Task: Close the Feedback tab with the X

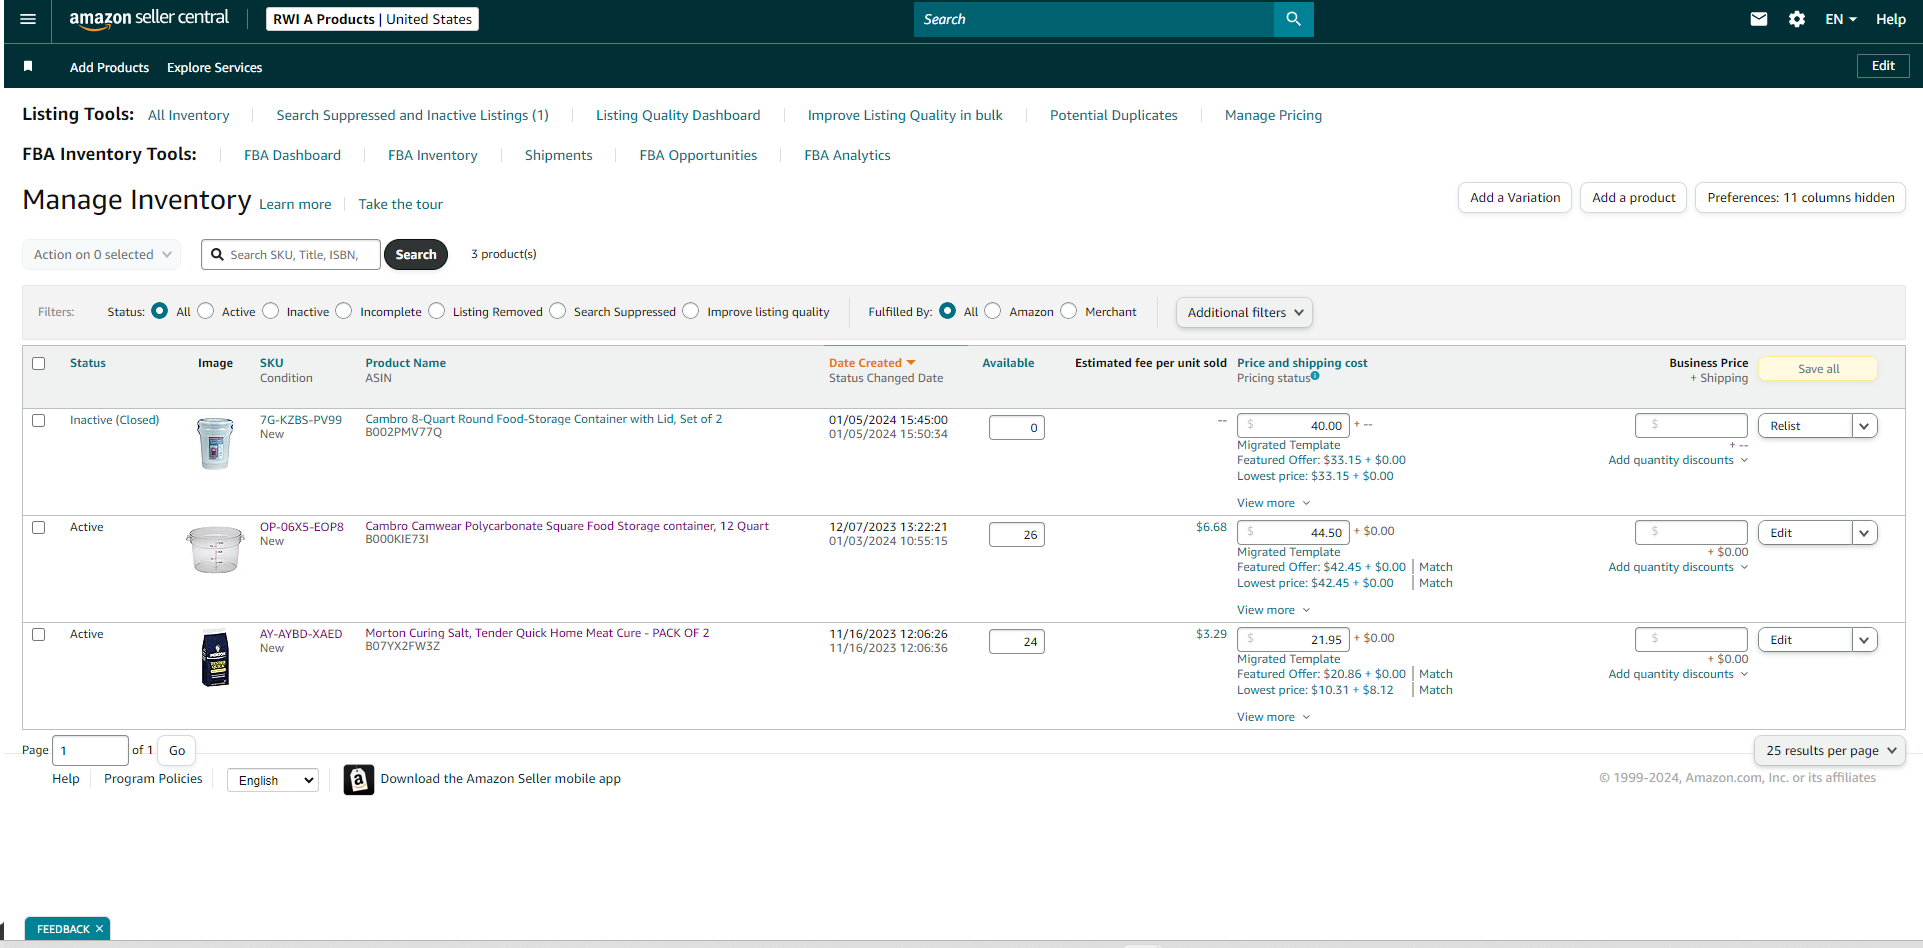Action: (99, 929)
